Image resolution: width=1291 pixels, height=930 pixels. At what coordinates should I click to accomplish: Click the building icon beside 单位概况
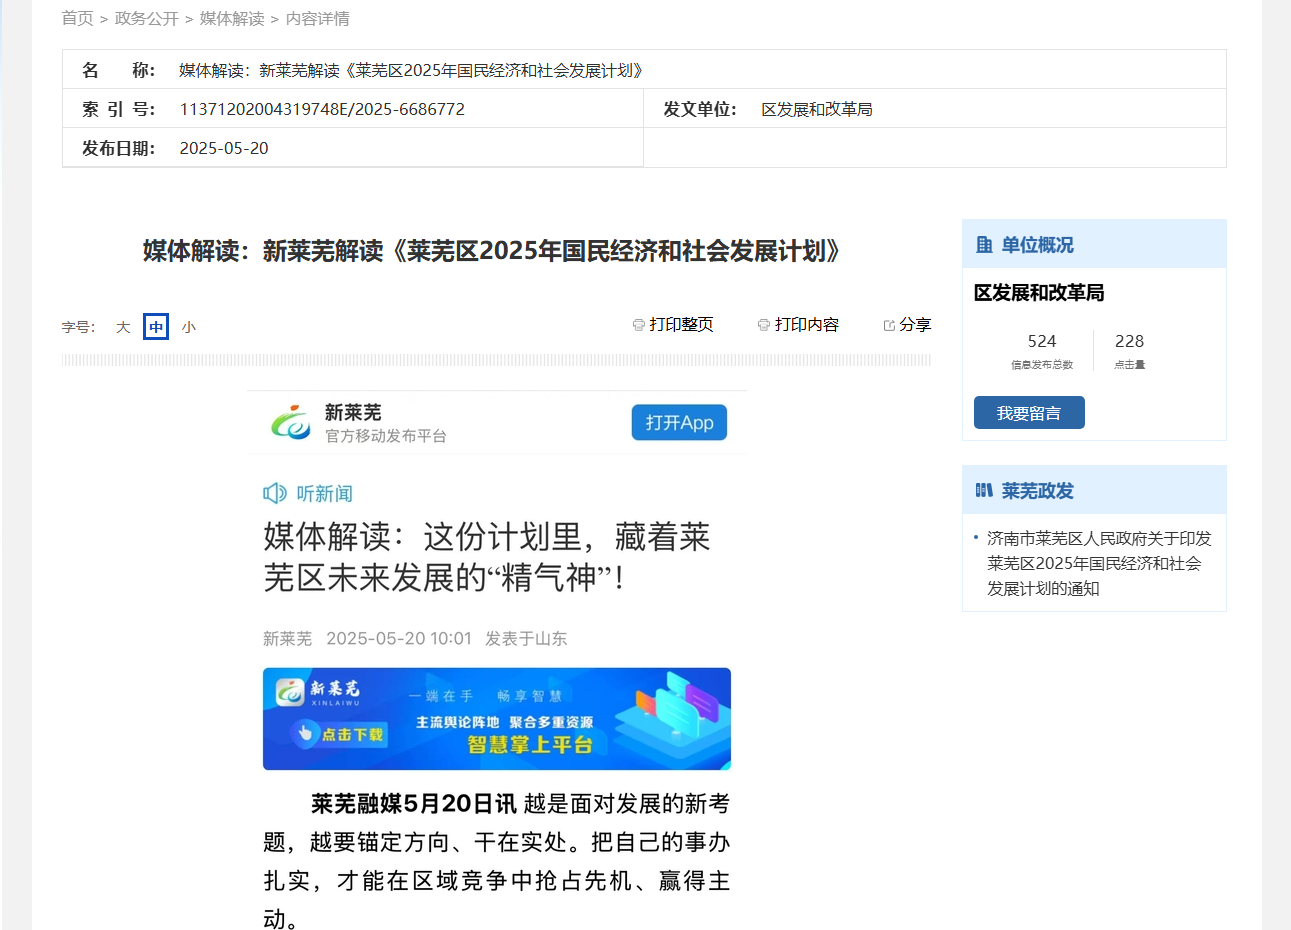pos(985,245)
